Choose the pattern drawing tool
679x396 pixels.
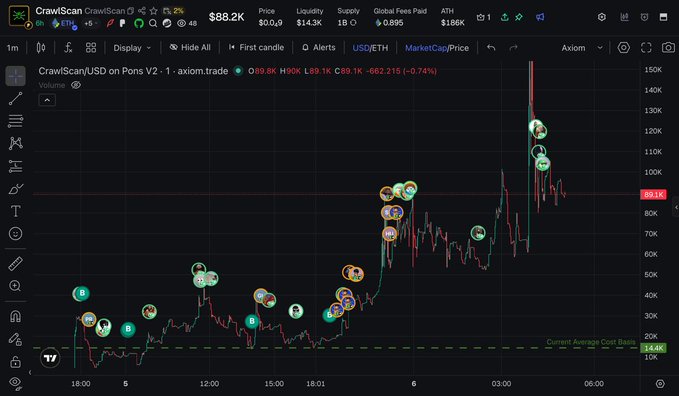[x=15, y=143]
